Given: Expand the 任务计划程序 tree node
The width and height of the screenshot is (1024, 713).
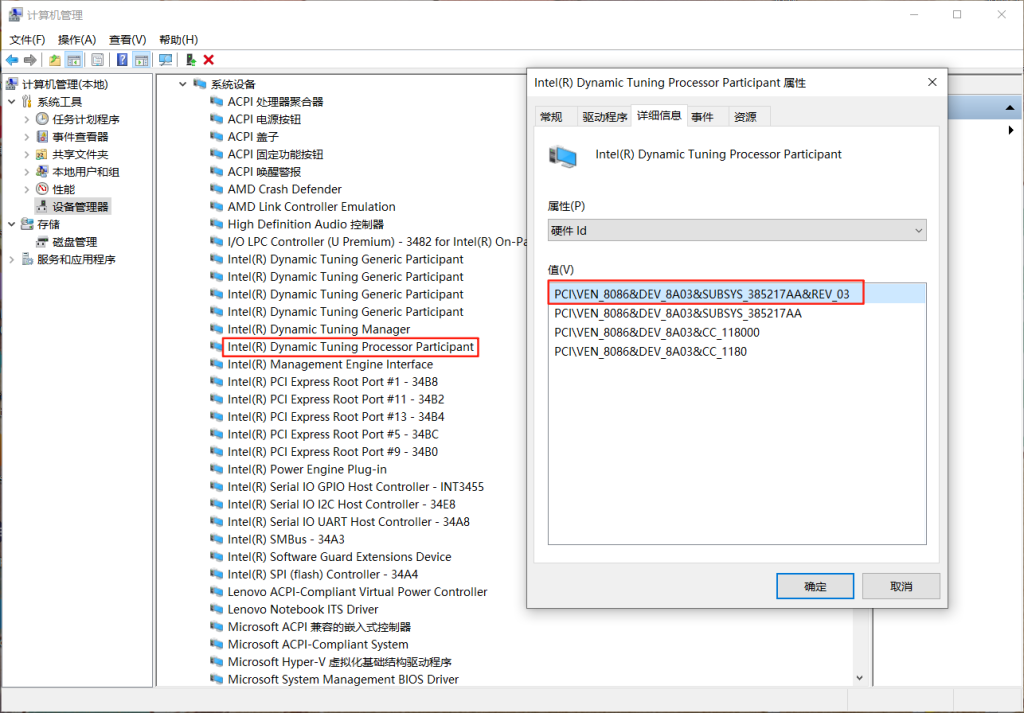Looking at the screenshot, I should (x=27, y=119).
